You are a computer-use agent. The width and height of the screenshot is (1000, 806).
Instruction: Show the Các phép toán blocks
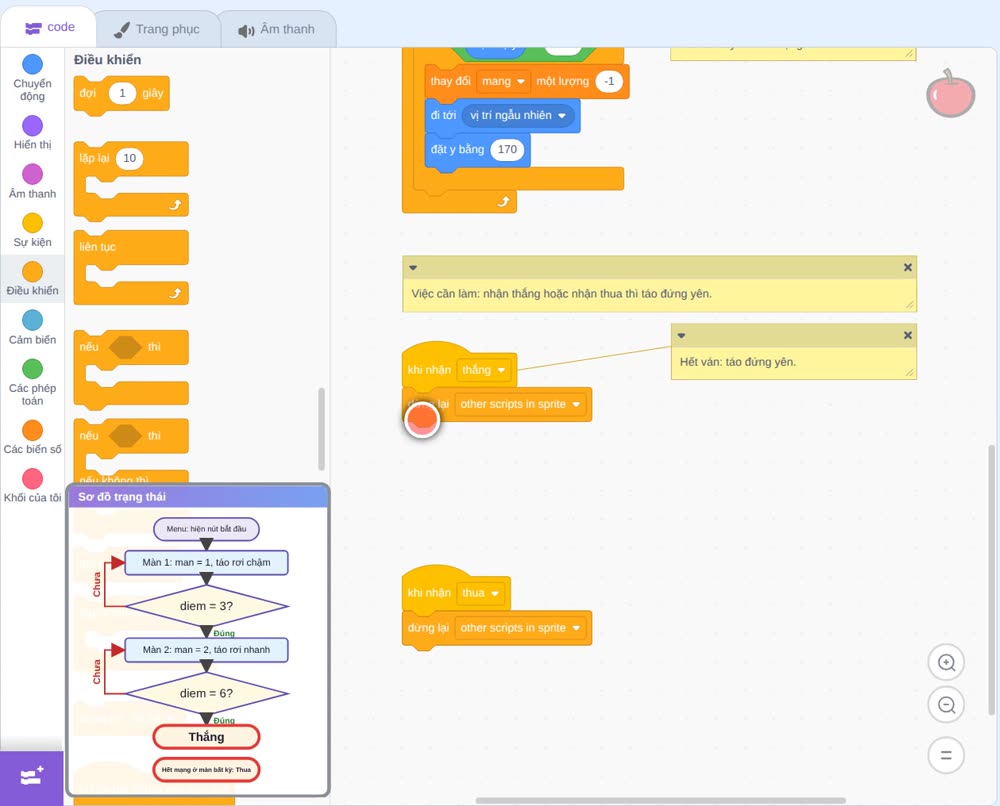(33, 383)
